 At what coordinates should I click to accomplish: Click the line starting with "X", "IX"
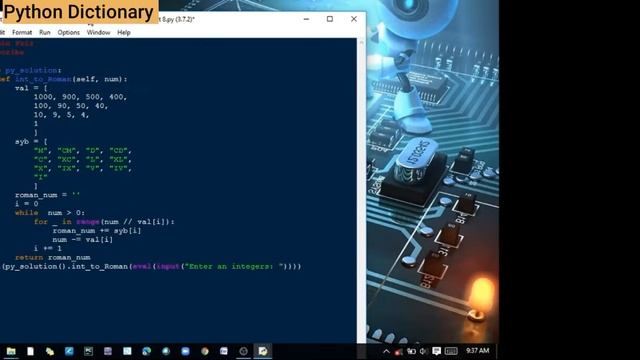coord(82,169)
